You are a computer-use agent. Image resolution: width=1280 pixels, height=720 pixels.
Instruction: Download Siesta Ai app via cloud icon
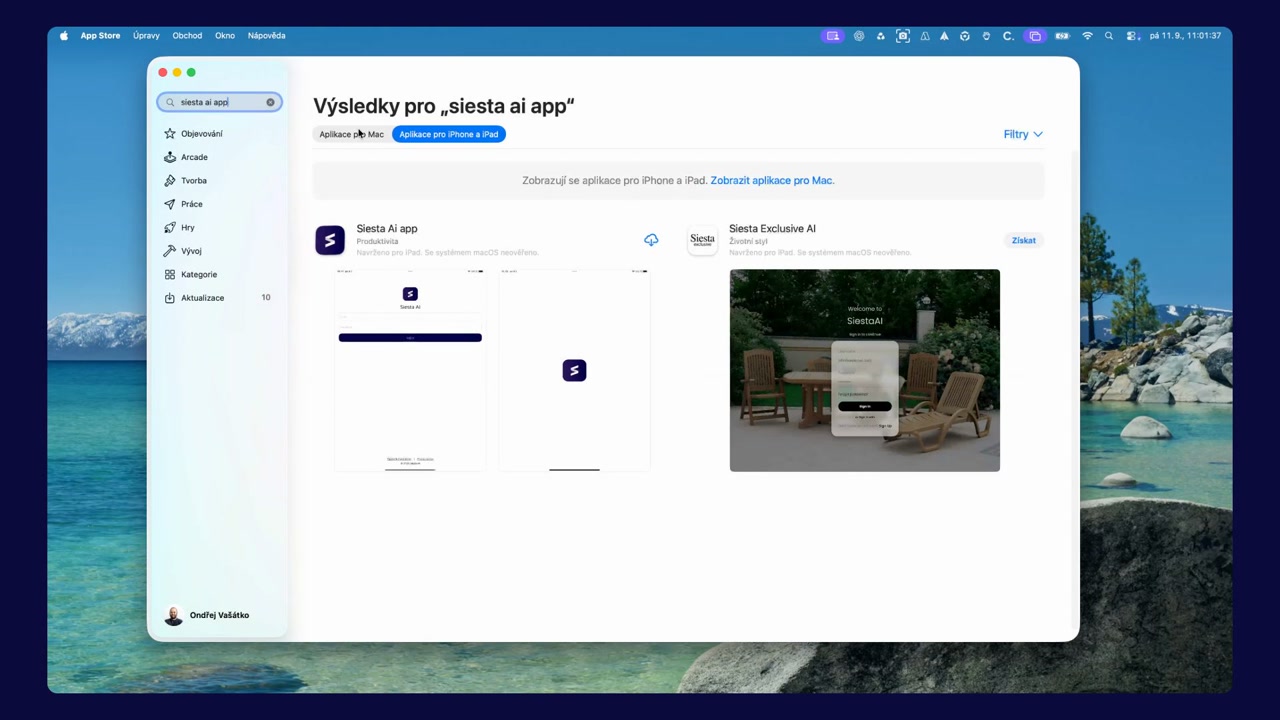pyautogui.click(x=651, y=240)
